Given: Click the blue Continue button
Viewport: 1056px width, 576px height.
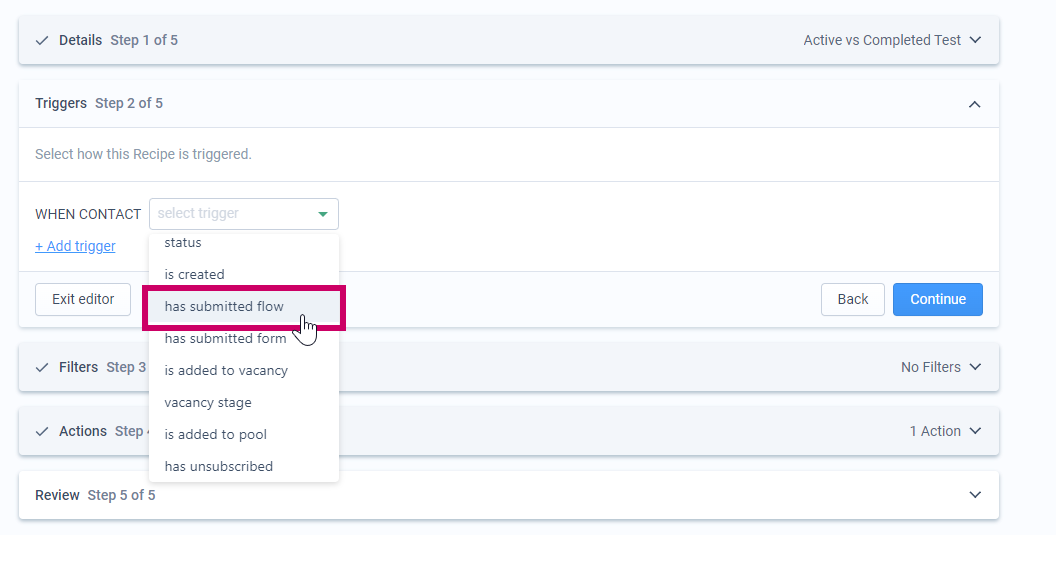Looking at the screenshot, I should pos(937,299).
